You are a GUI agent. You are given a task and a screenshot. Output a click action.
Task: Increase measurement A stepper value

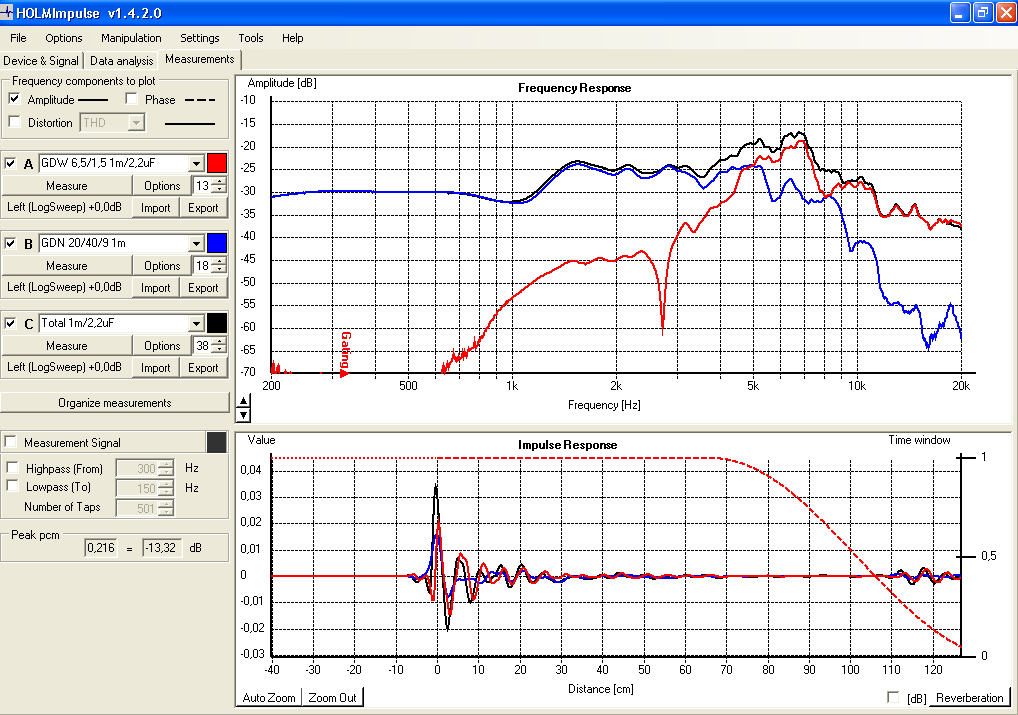click(x=220, y=182)
